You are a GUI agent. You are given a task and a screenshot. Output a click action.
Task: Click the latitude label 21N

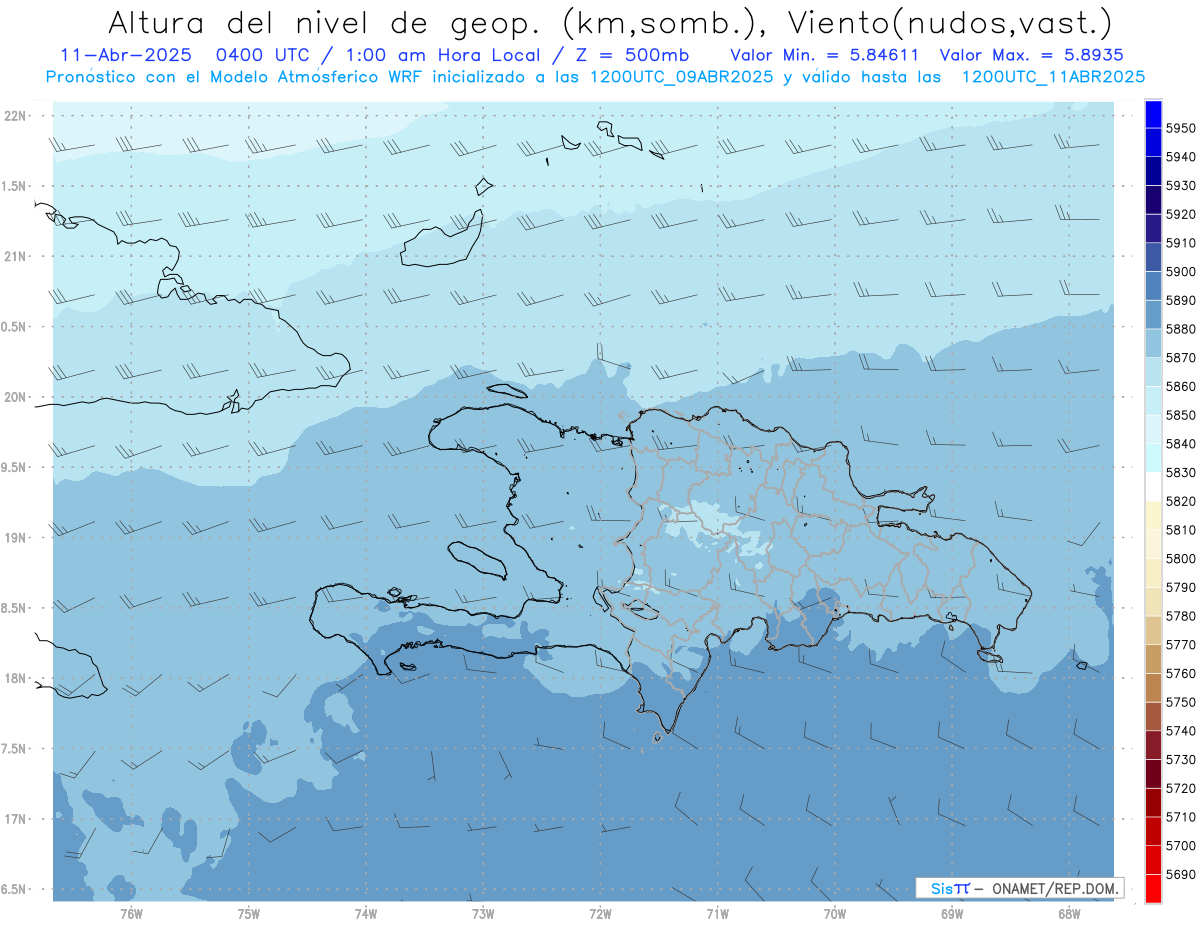pos(15,257)
